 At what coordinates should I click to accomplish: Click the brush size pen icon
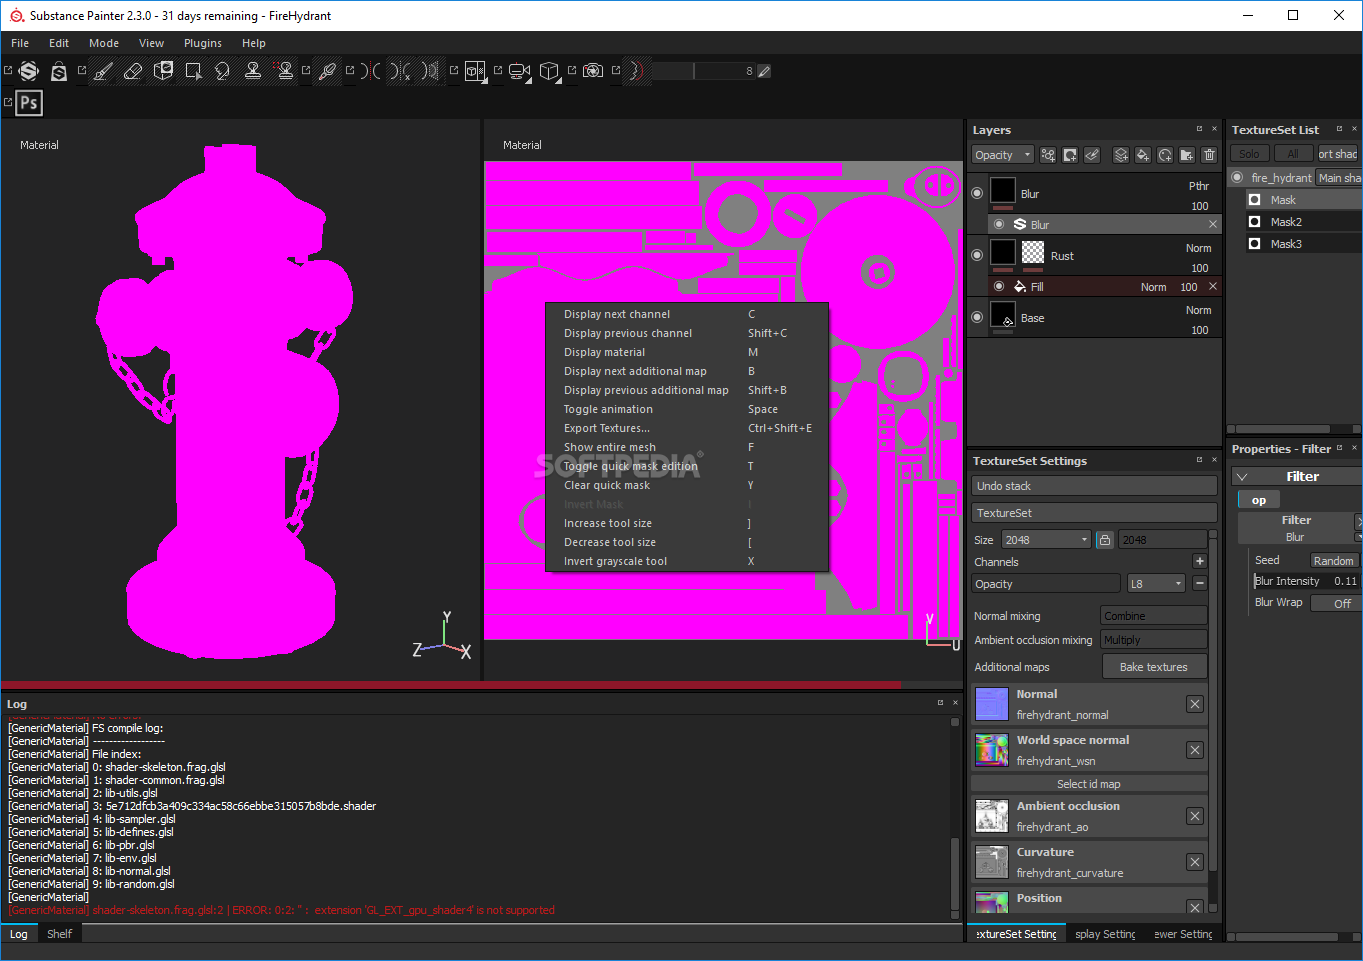(764, 71)
